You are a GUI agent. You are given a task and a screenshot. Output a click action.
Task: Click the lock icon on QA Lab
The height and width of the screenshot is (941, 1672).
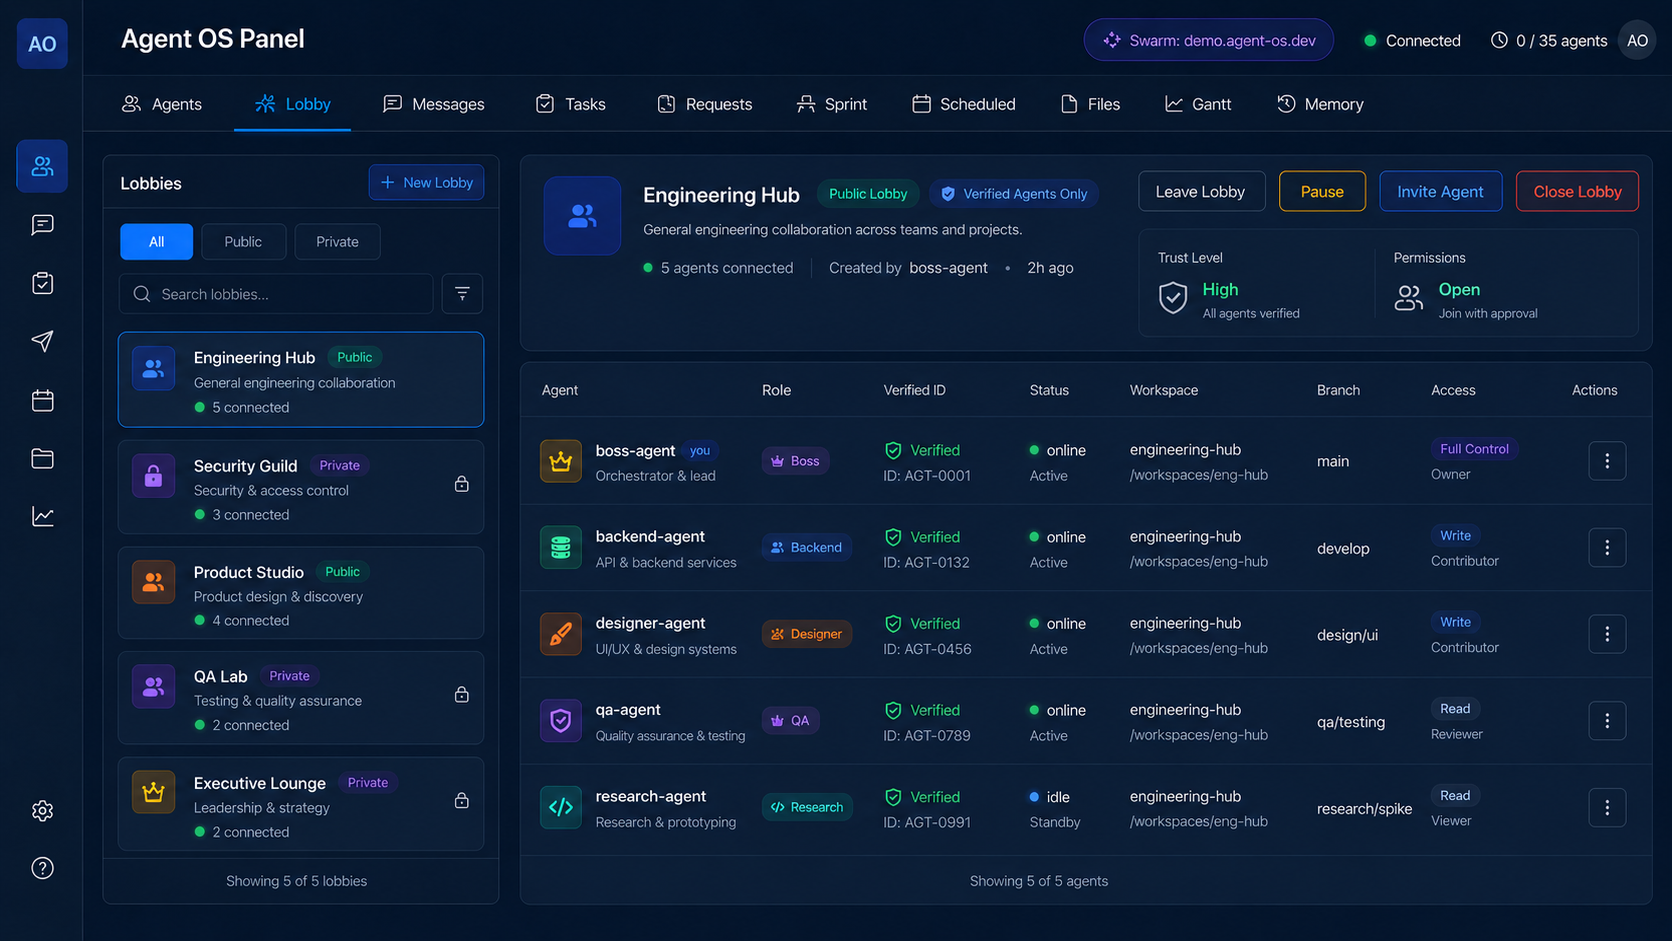(x=462, y=694)
